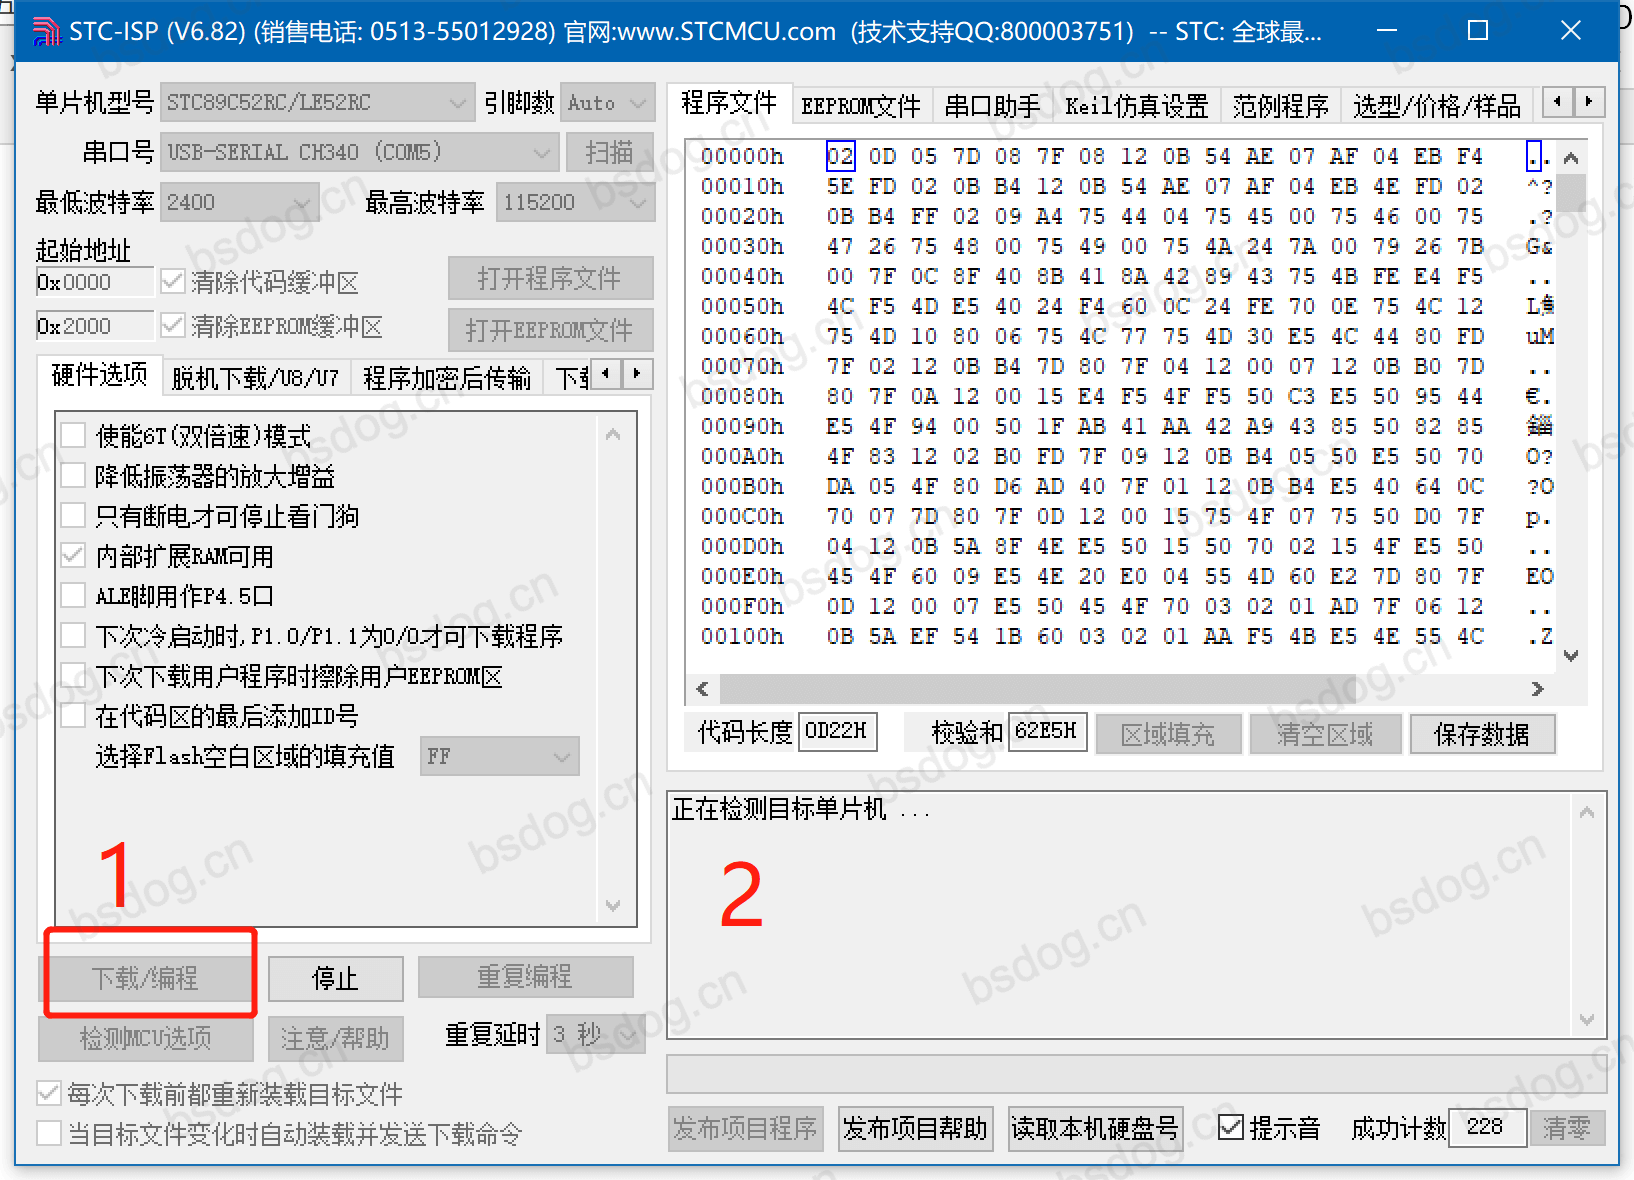Open 单片机型号 STC89C52RC dropdown
Image resolution: width=1634 pixels, height=1180 pixels.
click(316, 103)
